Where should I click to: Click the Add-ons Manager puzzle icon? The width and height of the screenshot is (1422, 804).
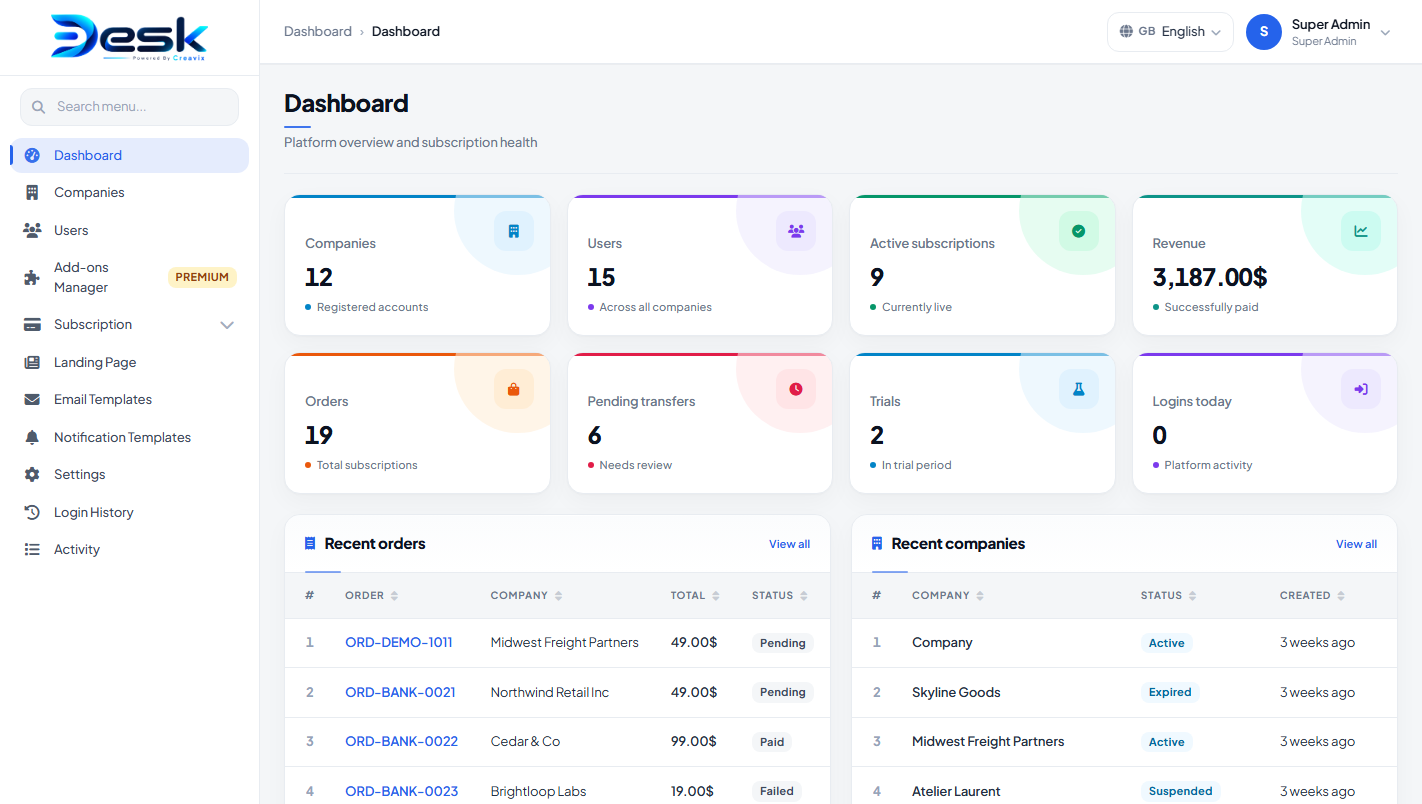32,278
